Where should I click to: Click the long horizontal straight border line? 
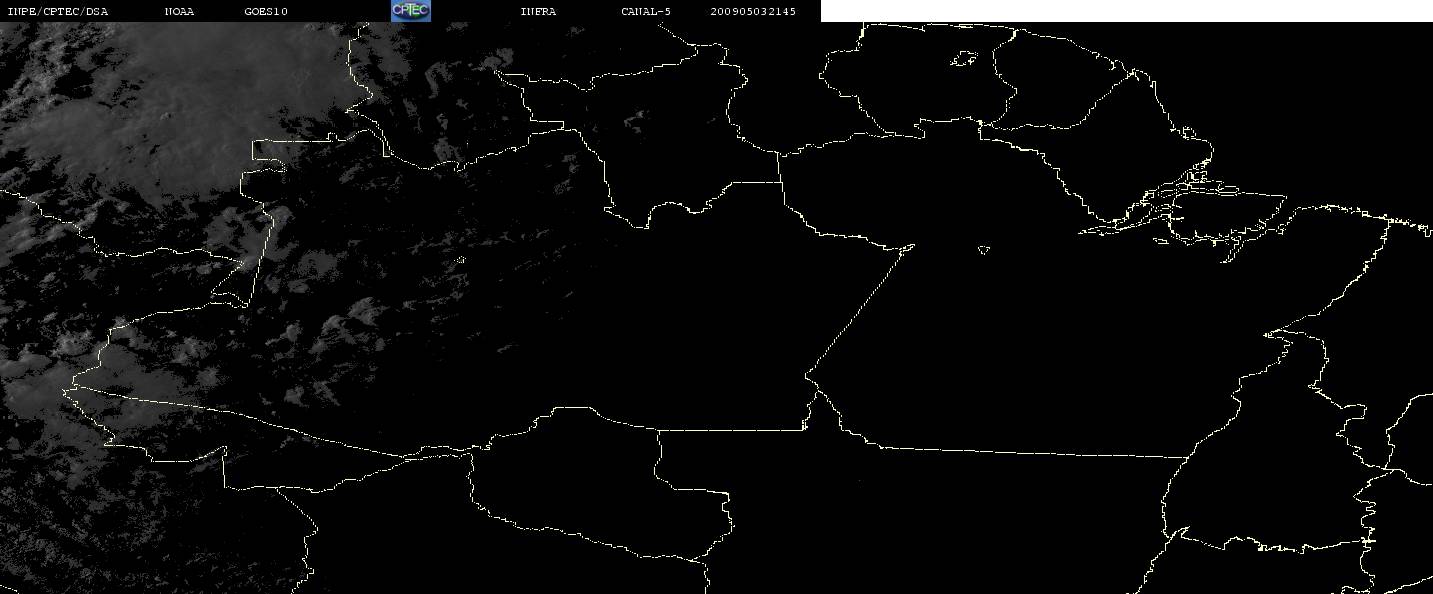(x=1030, y=452)
